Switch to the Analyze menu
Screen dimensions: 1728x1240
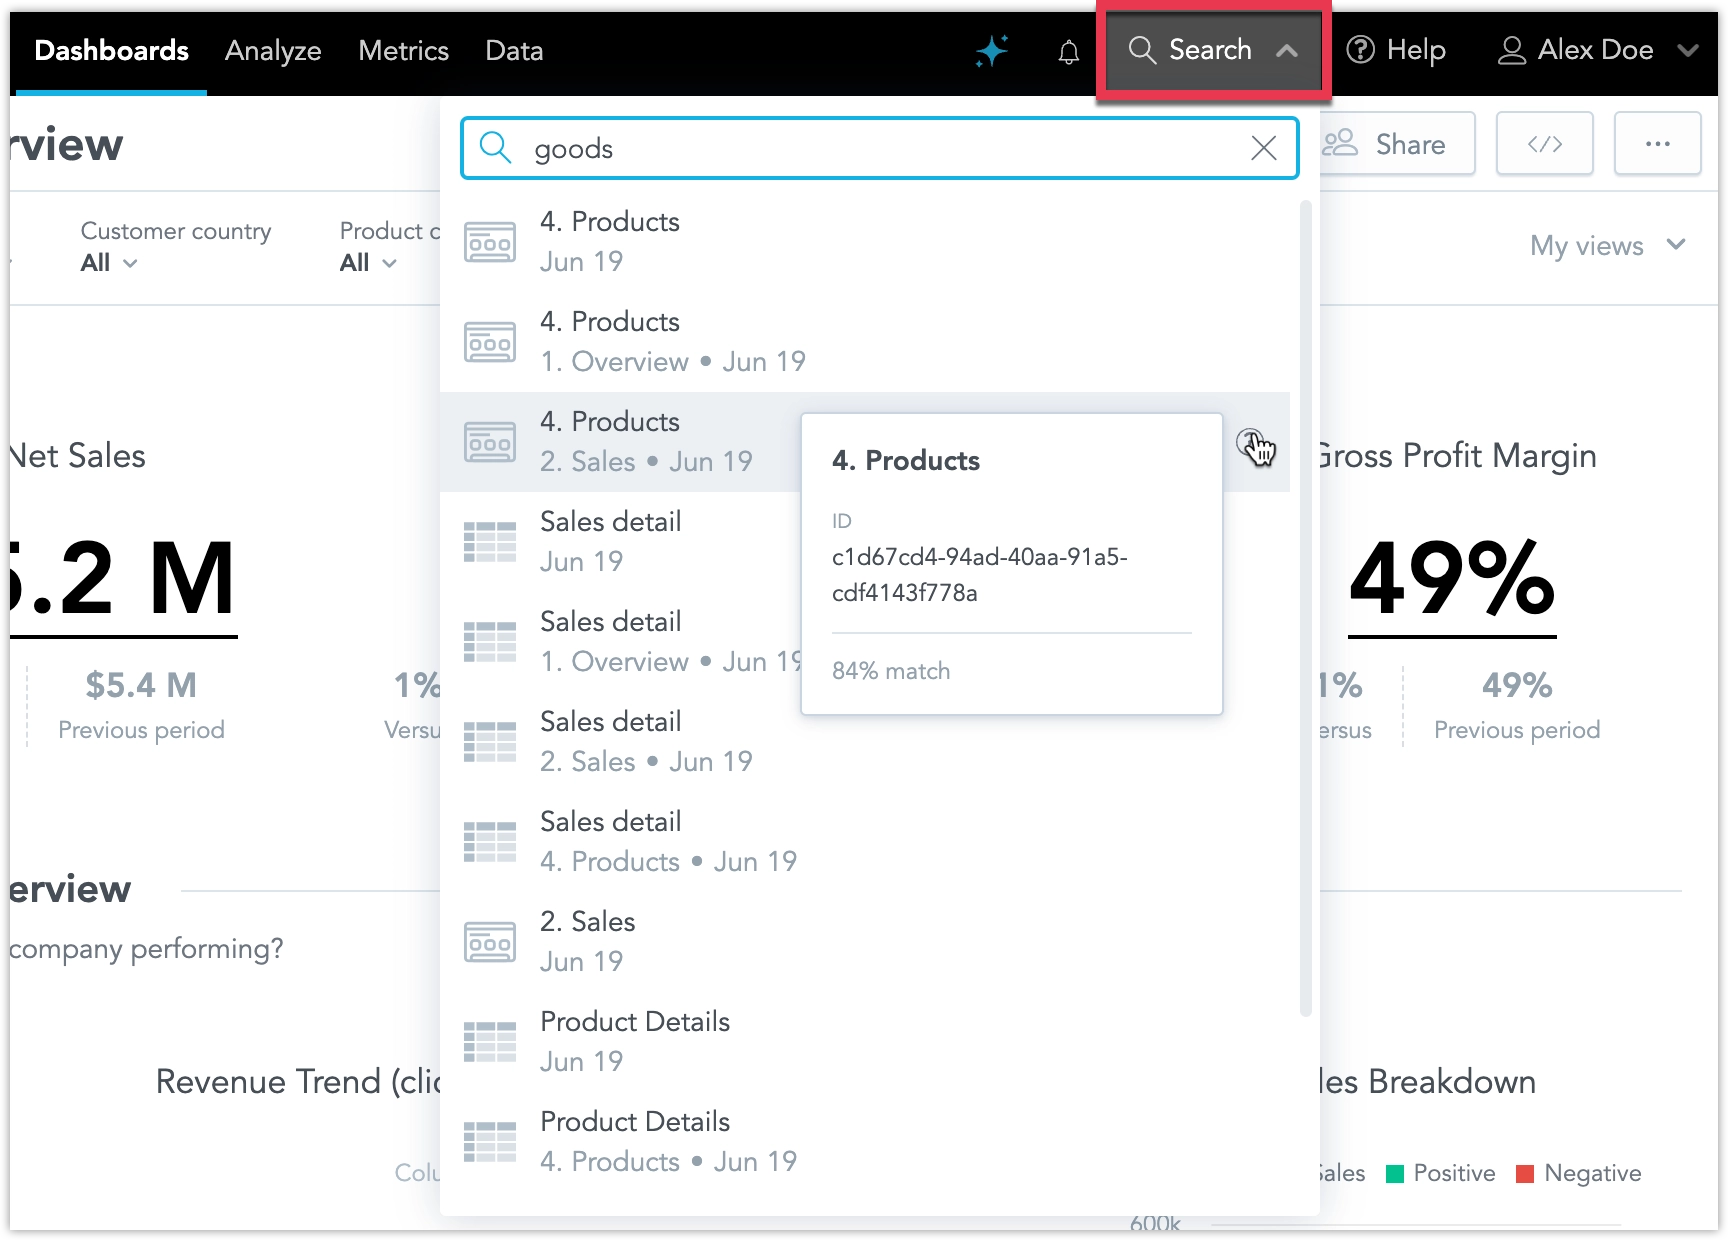pyautogui.click(x=272, y=50)
